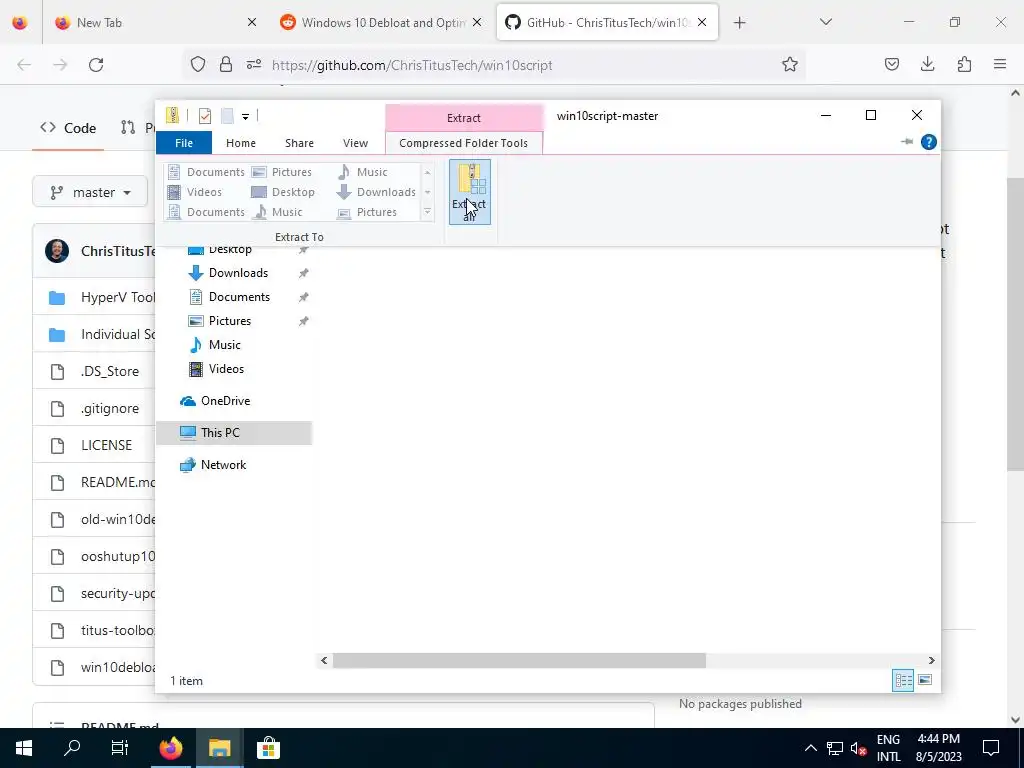
Task: Click the Explorer Help question mark icon
Action: click(929, 142)
